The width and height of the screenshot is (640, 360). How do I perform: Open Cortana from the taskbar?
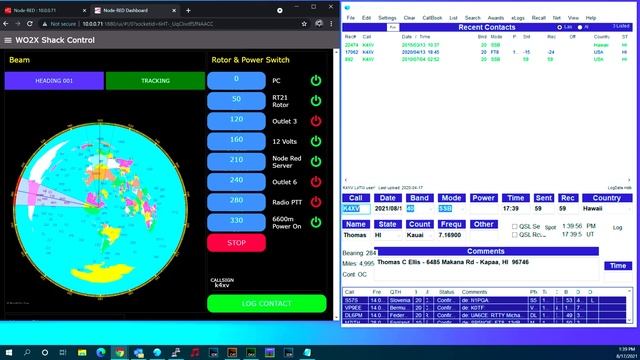coord(45,352)
